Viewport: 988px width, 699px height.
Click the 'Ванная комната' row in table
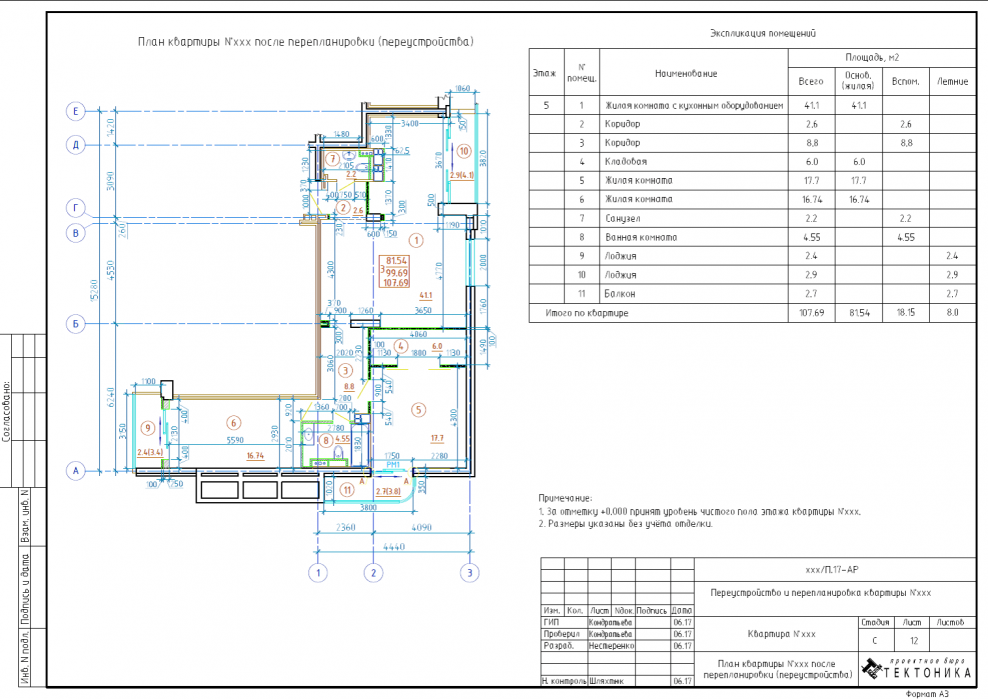pyautogui.click(x=641, y=238)
